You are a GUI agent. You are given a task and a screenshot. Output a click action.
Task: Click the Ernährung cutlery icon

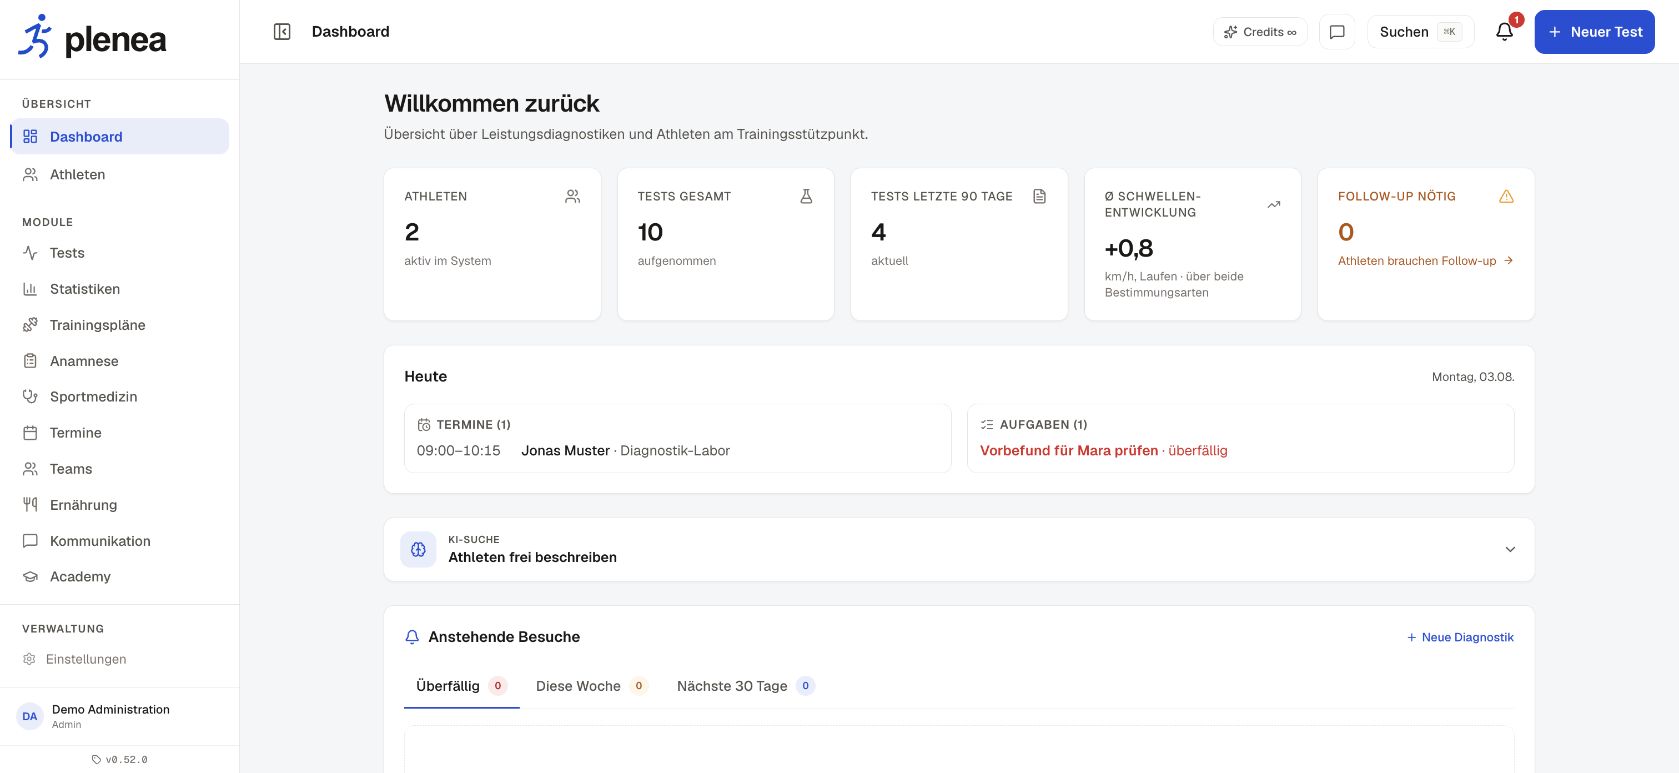[x=30, y=505]
